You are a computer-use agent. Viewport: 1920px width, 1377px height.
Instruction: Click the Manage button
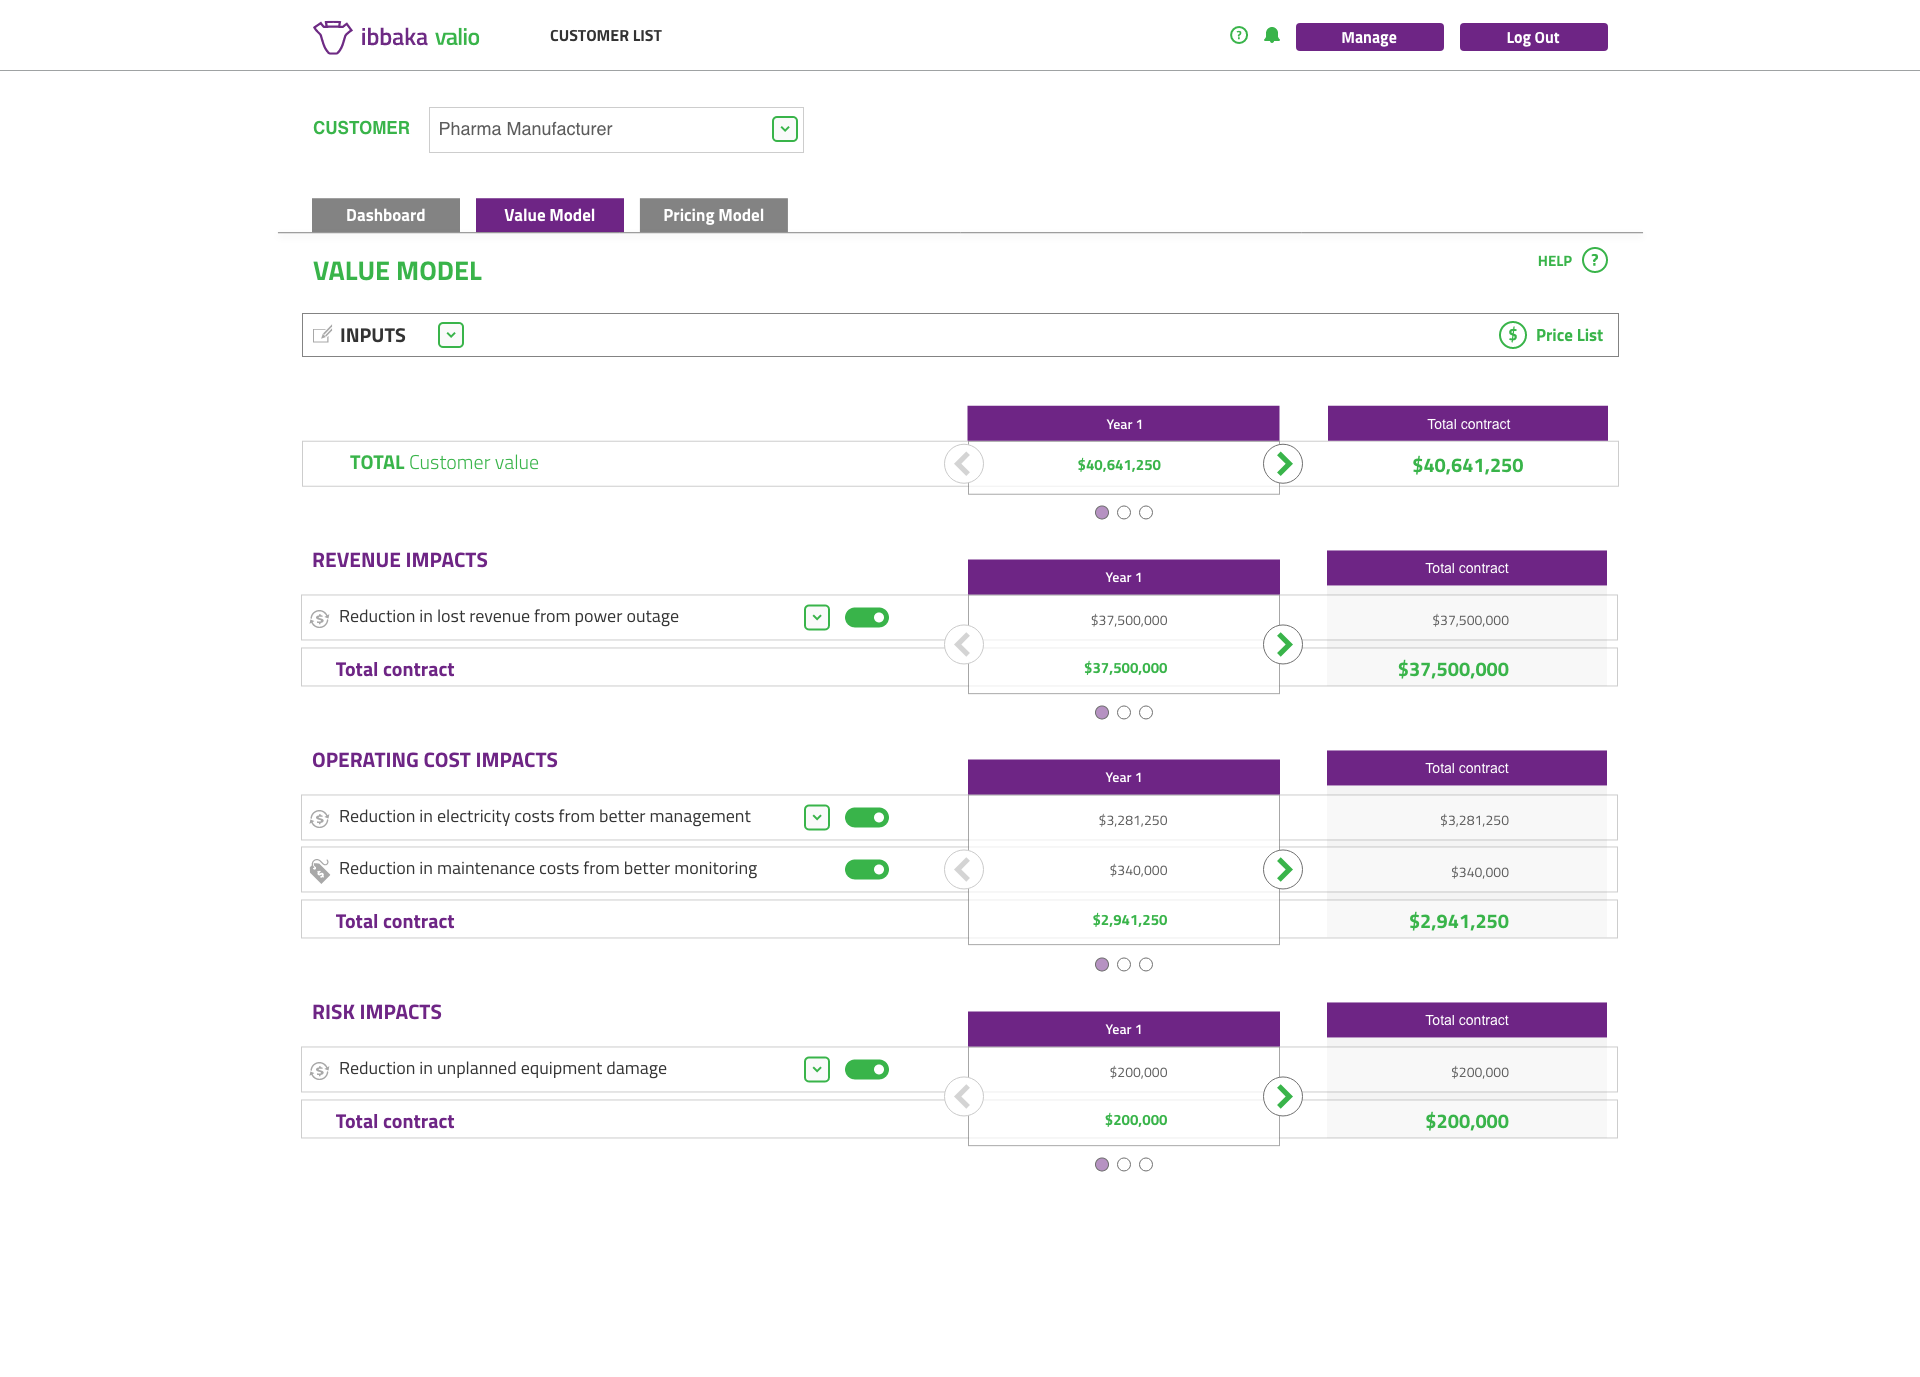click(x=1369, y=37)
